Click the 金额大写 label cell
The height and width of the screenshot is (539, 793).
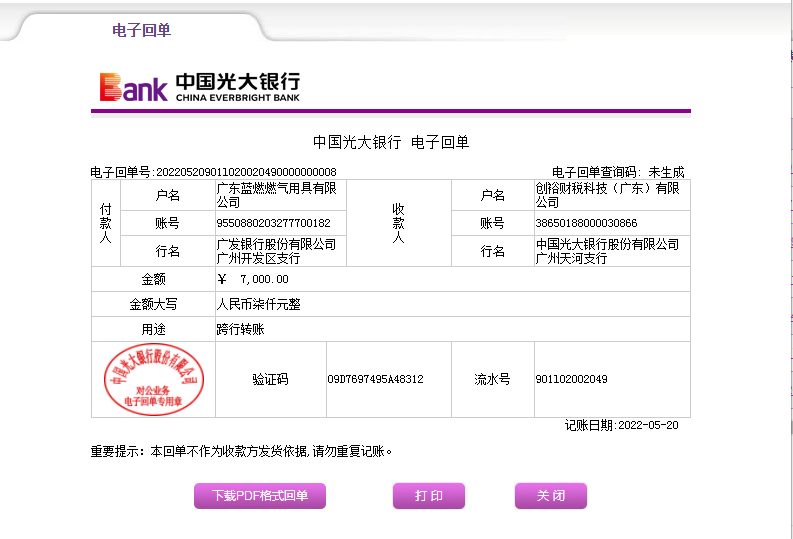(153, 304)
